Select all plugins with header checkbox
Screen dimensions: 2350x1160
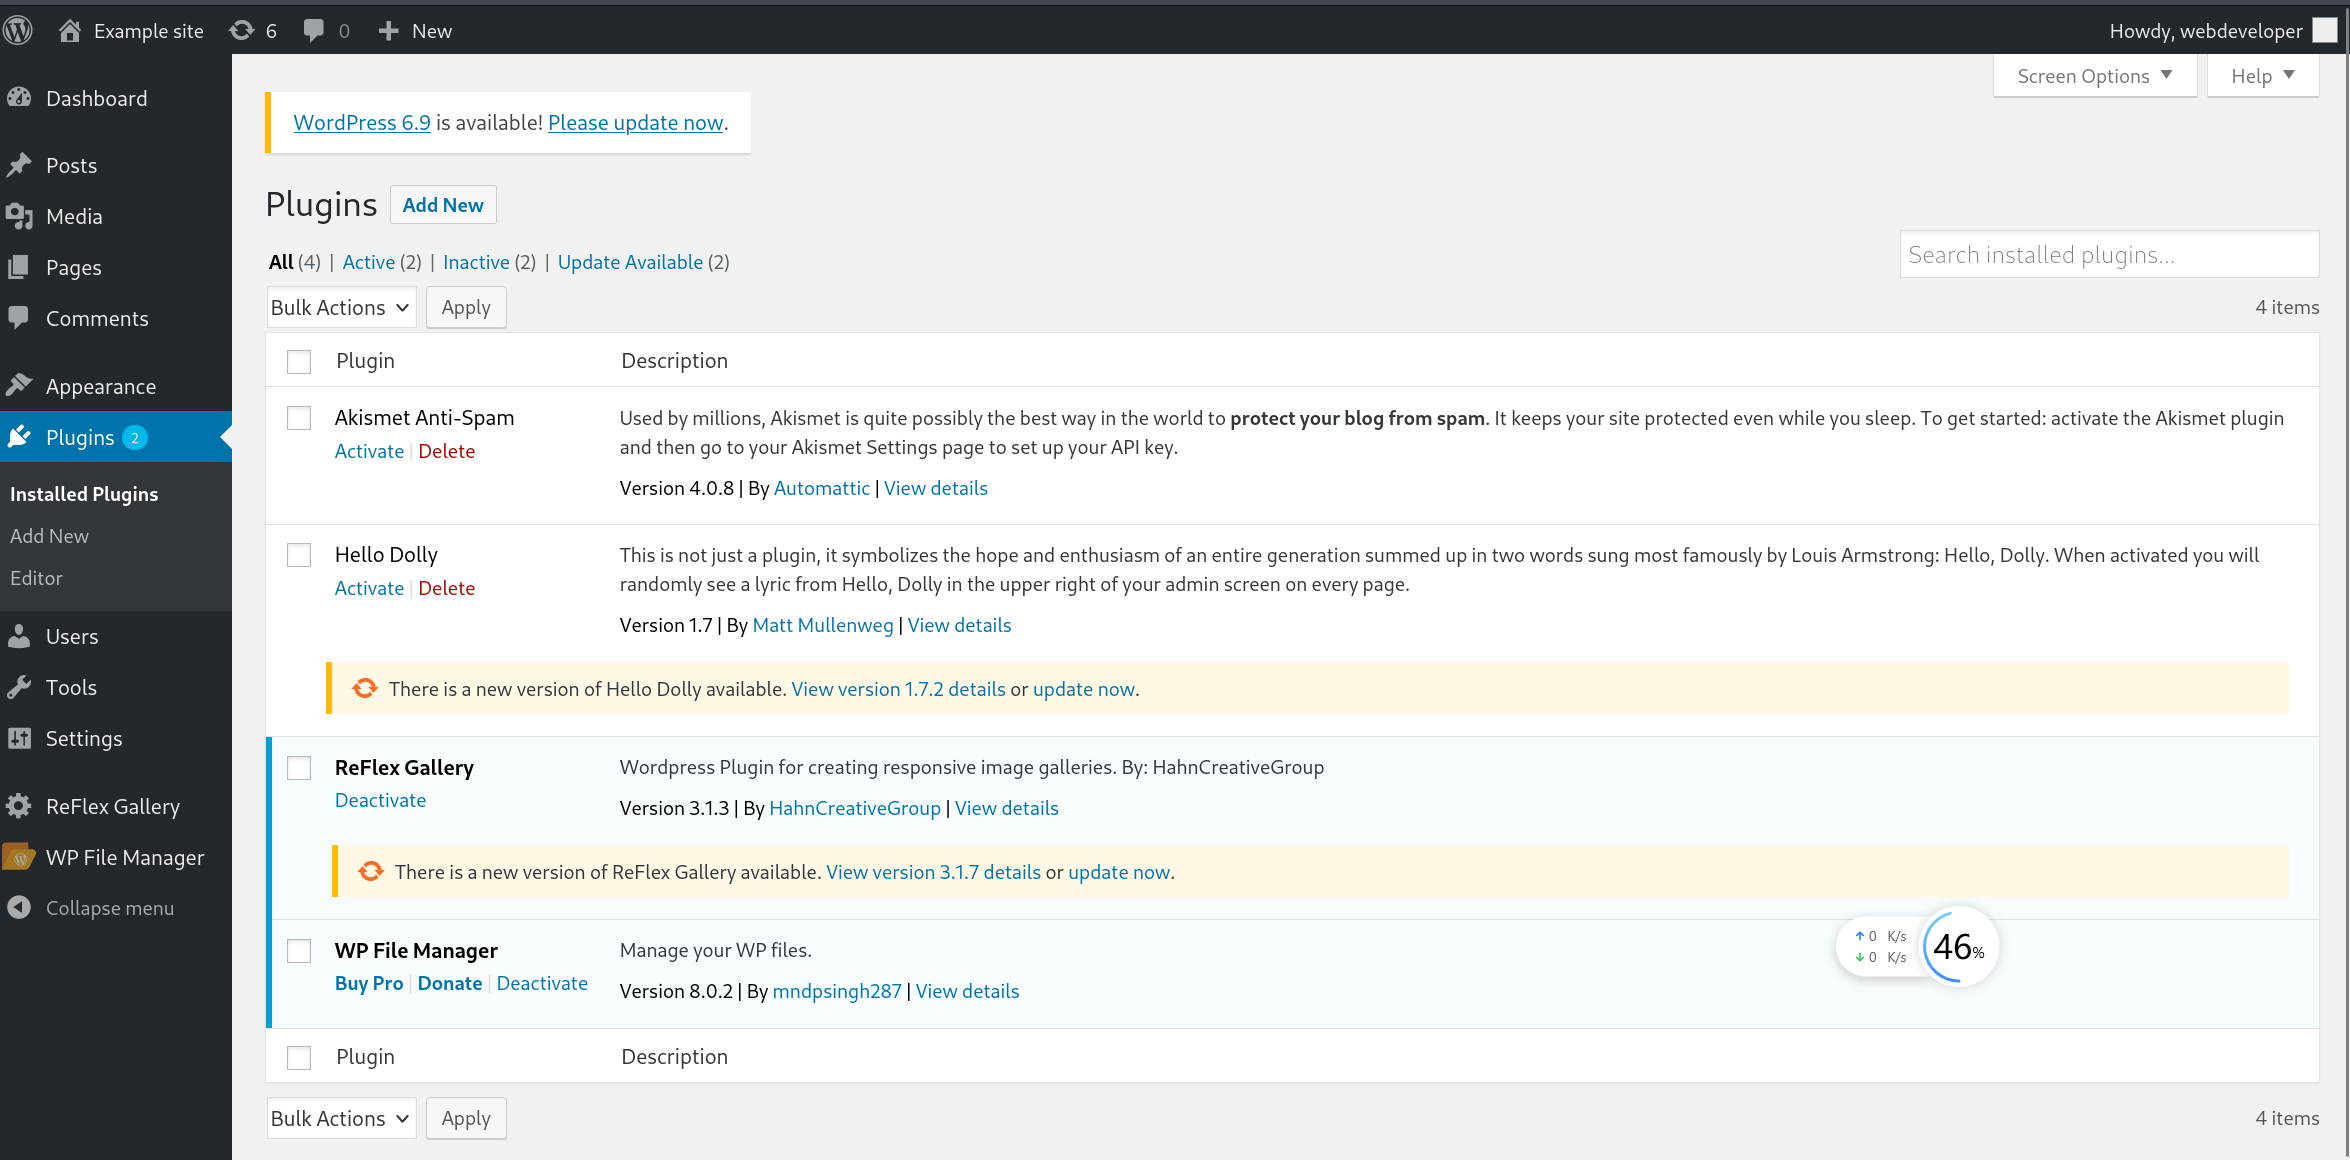[x=299, y=361]
